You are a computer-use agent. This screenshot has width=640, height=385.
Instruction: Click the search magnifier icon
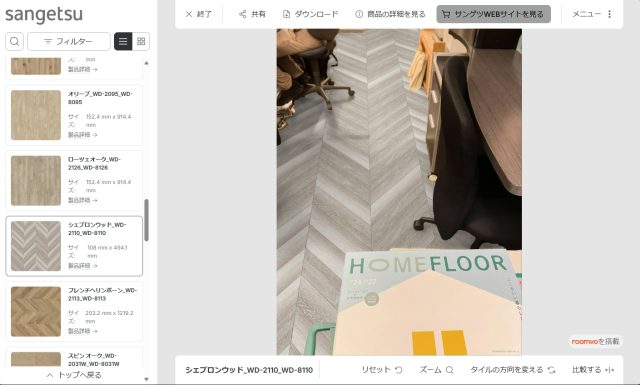(x=14, y=41)
